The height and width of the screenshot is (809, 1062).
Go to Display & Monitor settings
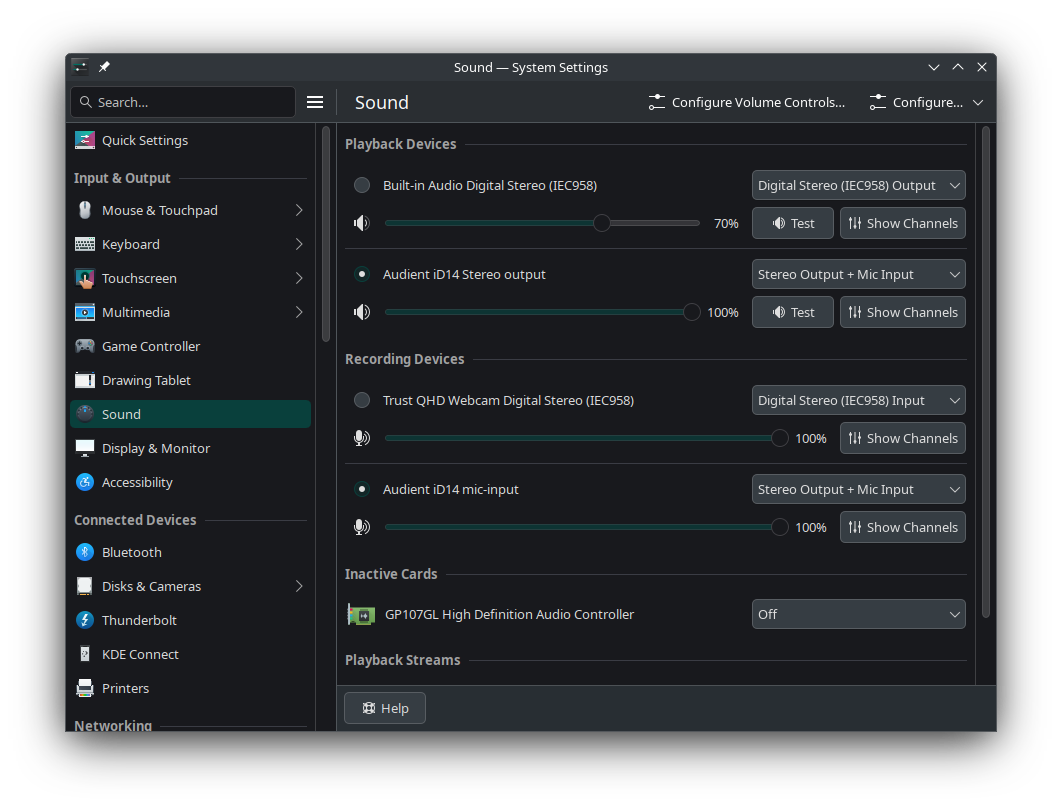pyautogui.click(x=156, y=448)
